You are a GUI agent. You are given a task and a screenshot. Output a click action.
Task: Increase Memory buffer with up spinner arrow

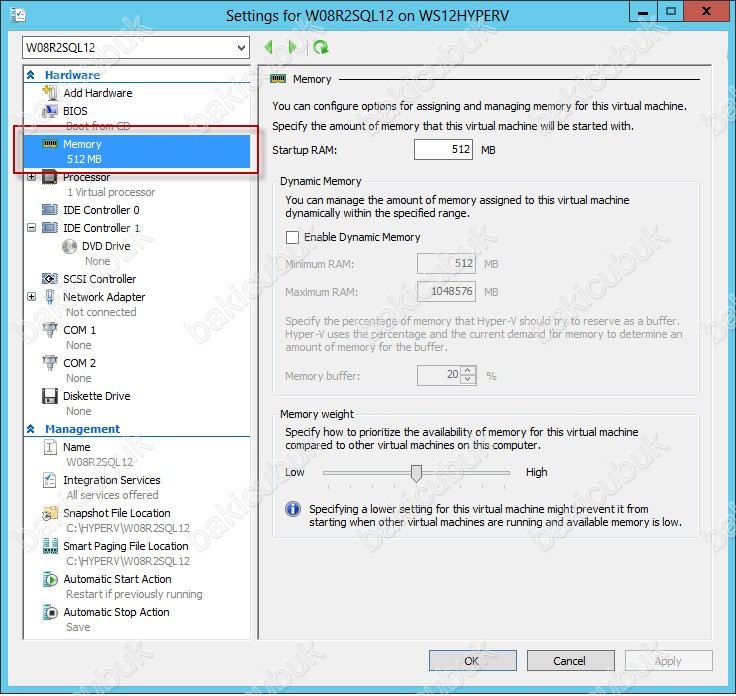click(468, 371)
